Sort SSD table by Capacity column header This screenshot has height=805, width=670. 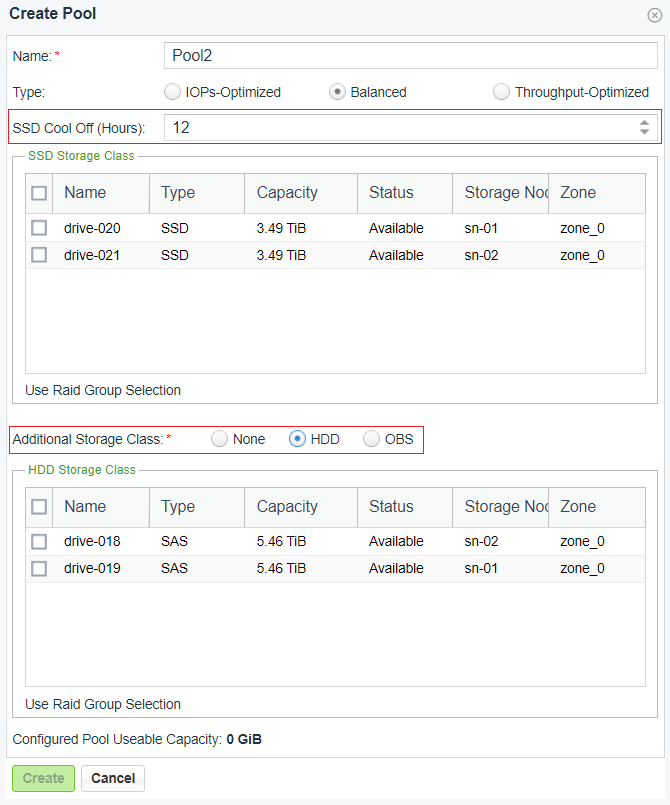click(x=301, y=193)
